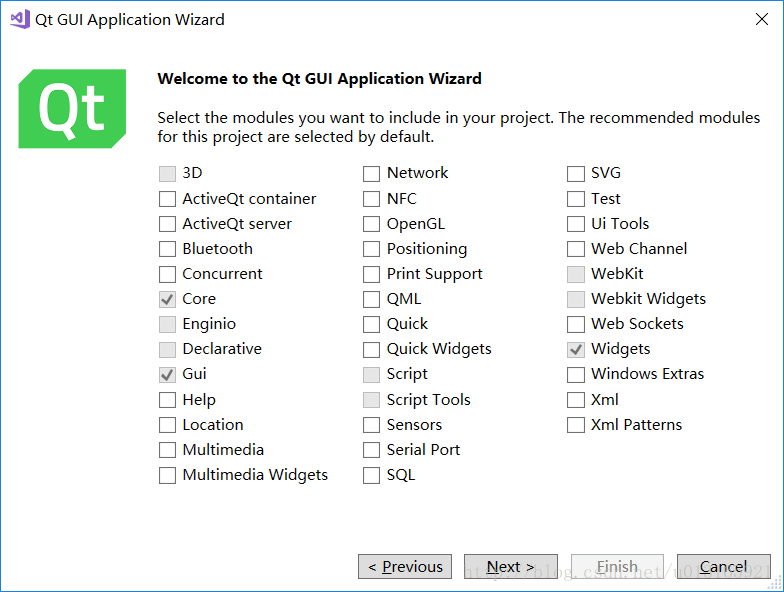
Task: Check the Windows Extras option
Action: tap(575, 374)
